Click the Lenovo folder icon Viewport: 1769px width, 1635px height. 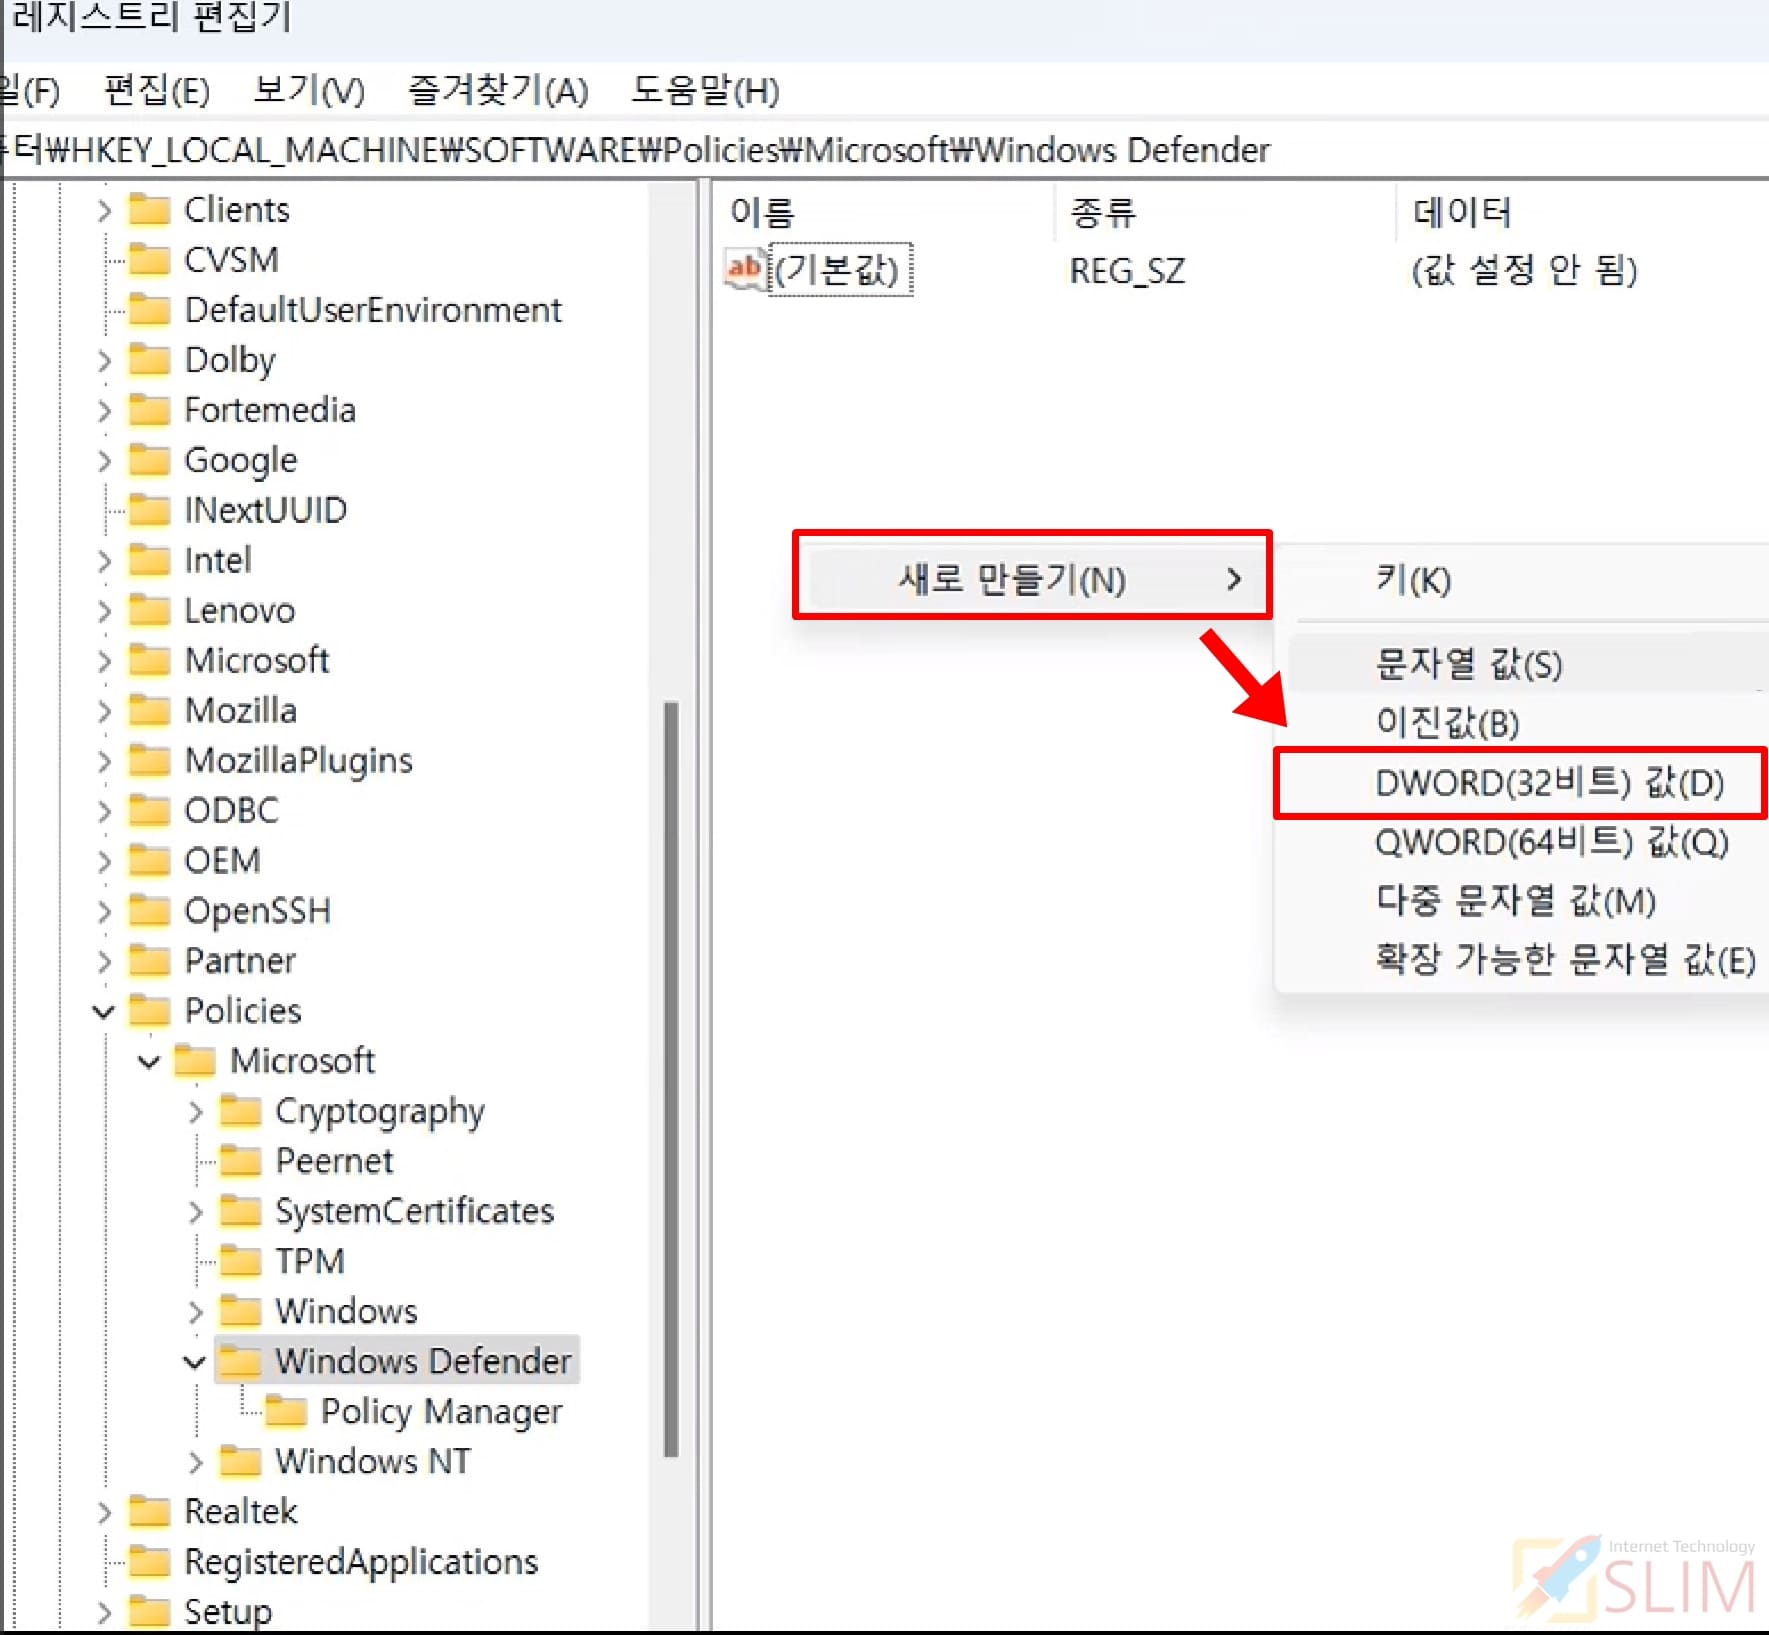point(150,610)
